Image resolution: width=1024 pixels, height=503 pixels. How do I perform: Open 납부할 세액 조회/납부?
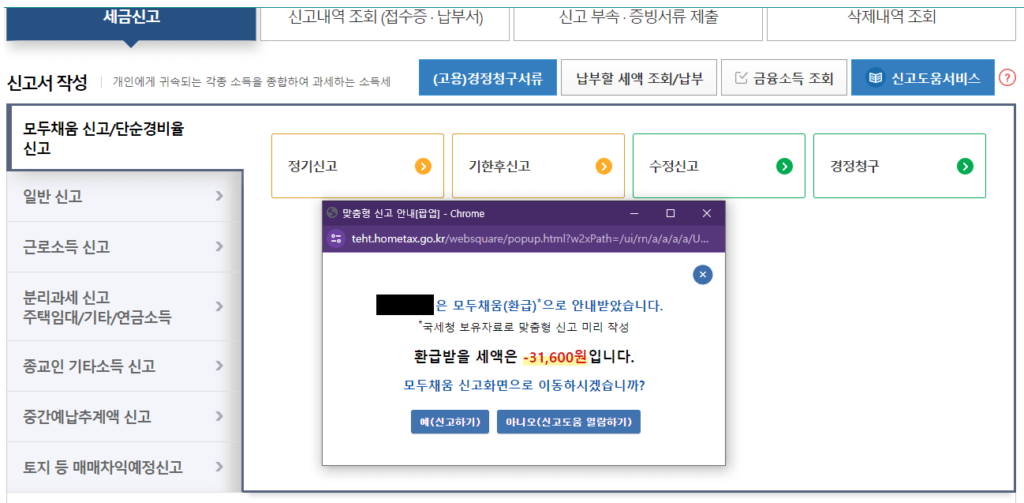639,78
